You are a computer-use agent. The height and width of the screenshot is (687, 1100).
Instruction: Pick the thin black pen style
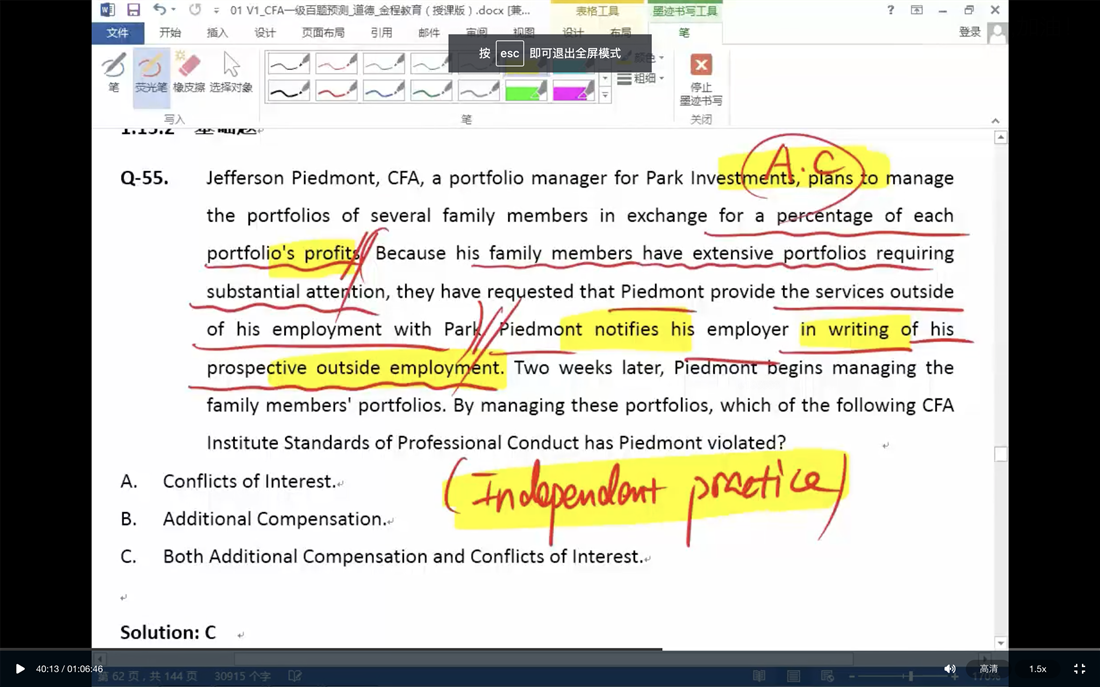tap(288, 64)
